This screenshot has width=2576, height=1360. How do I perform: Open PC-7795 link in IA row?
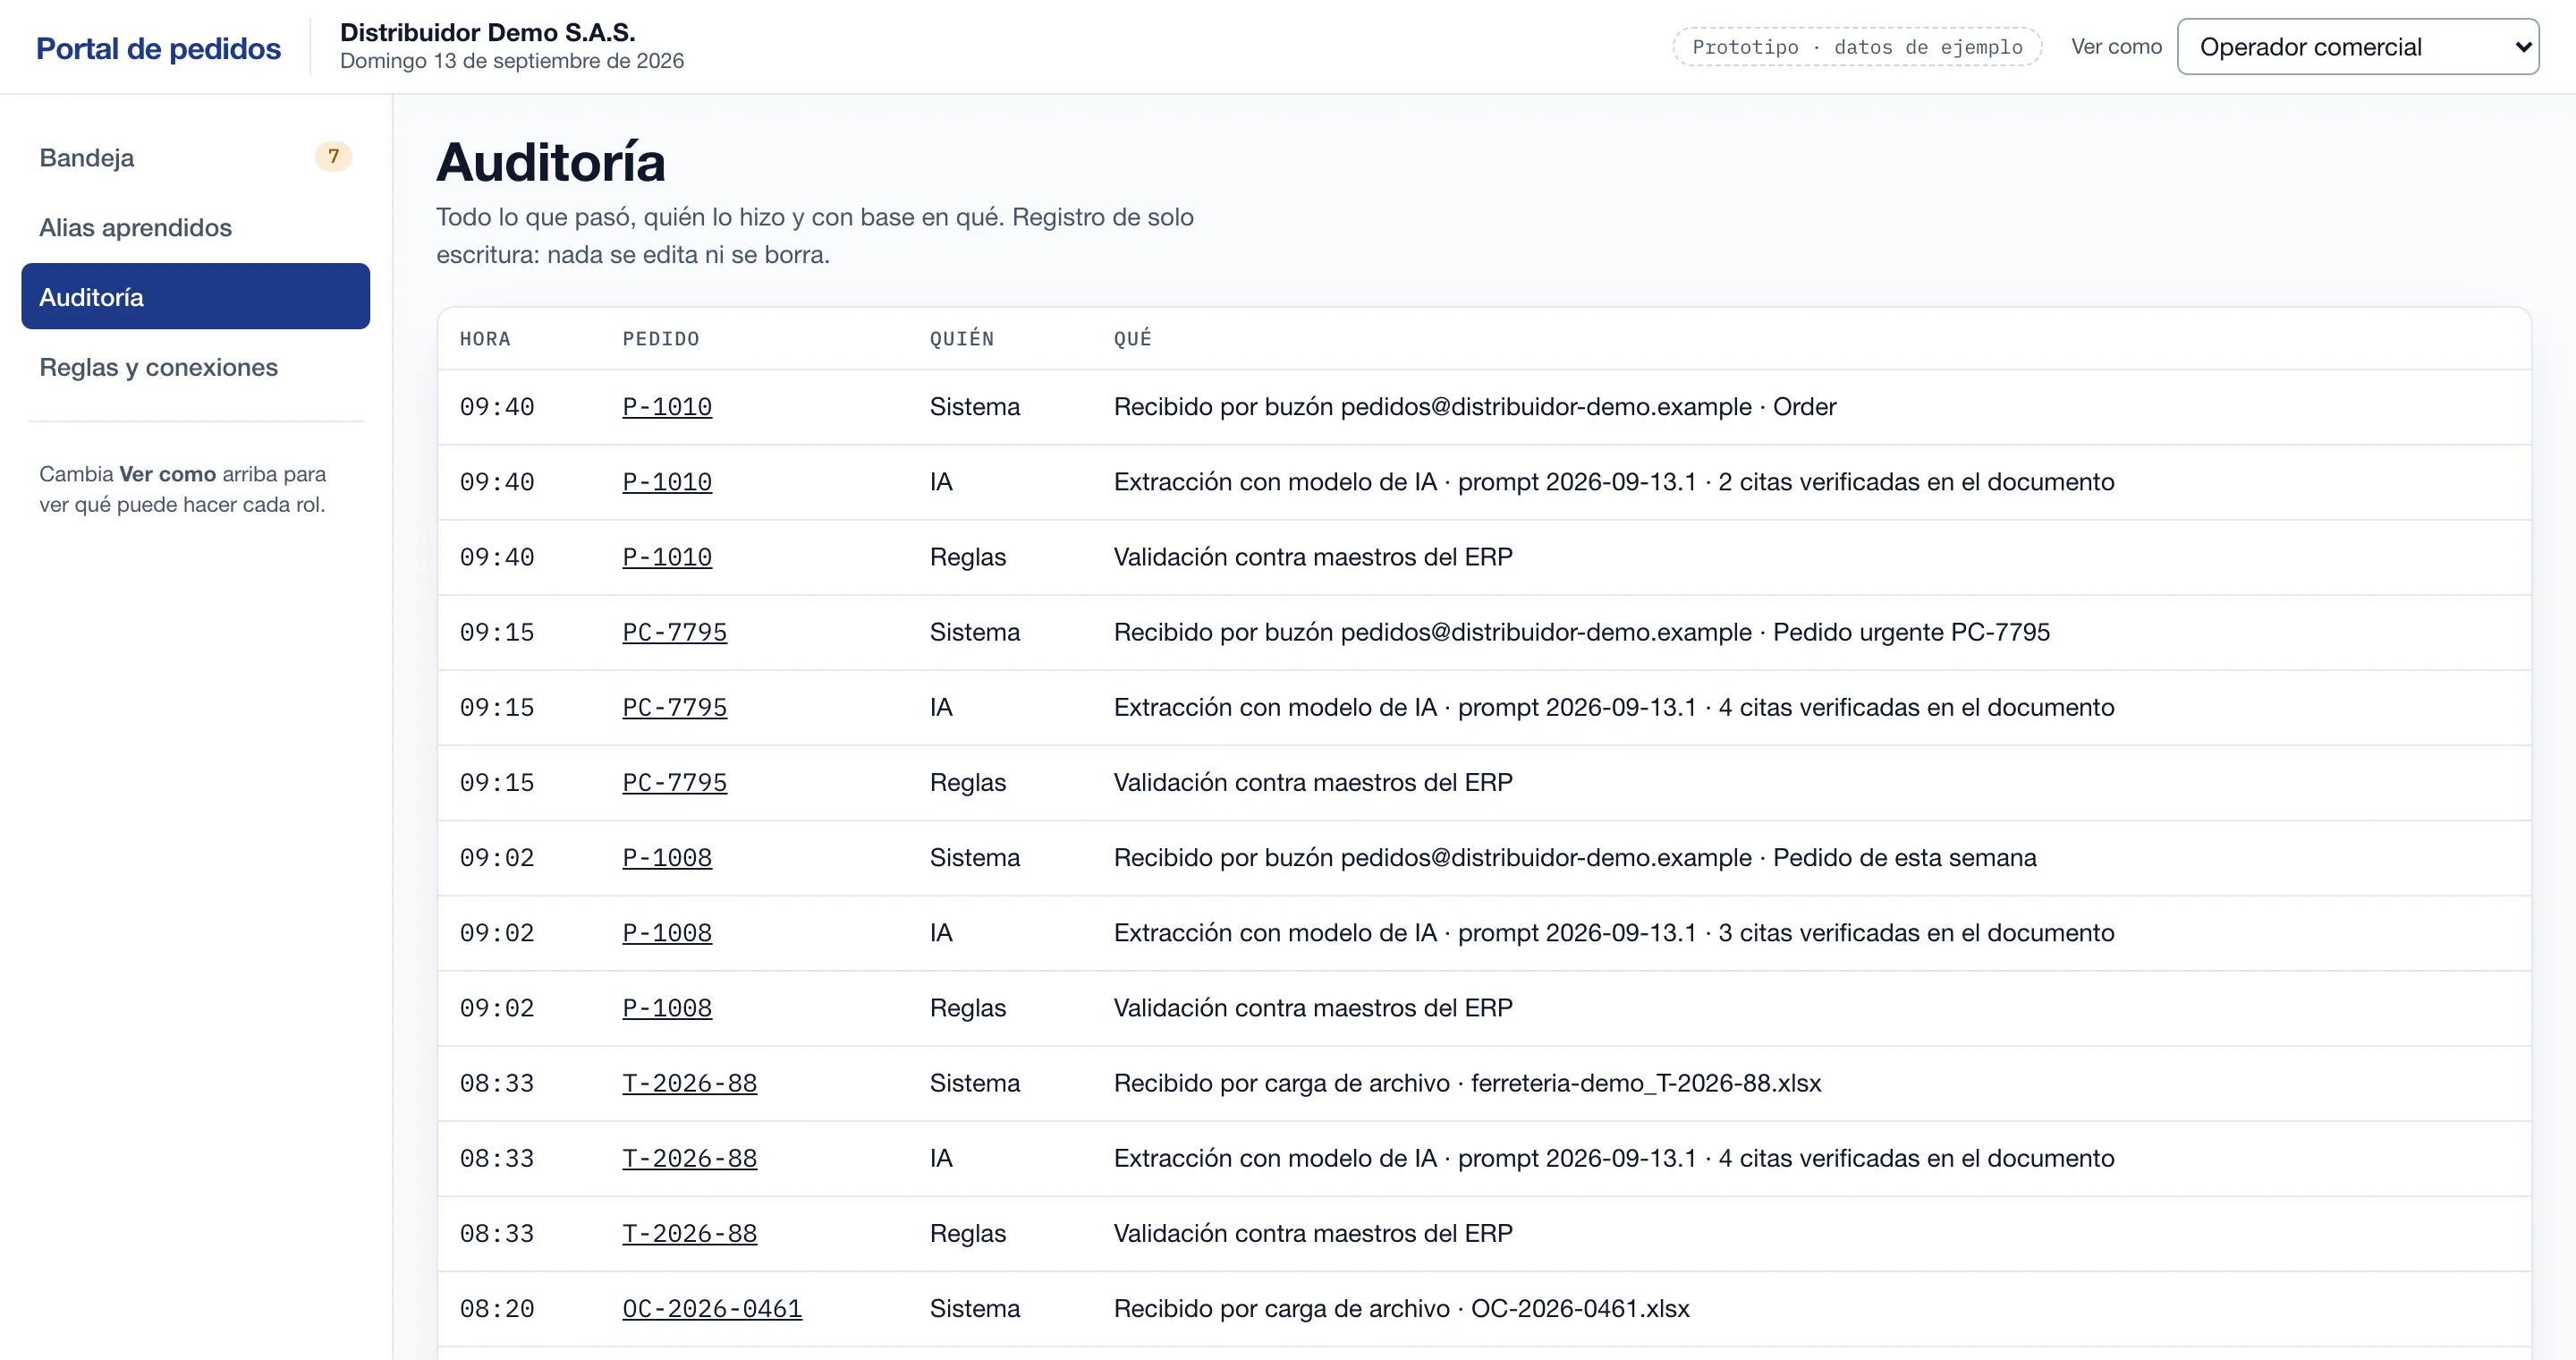pyautogui.click(x=675, y=707)
